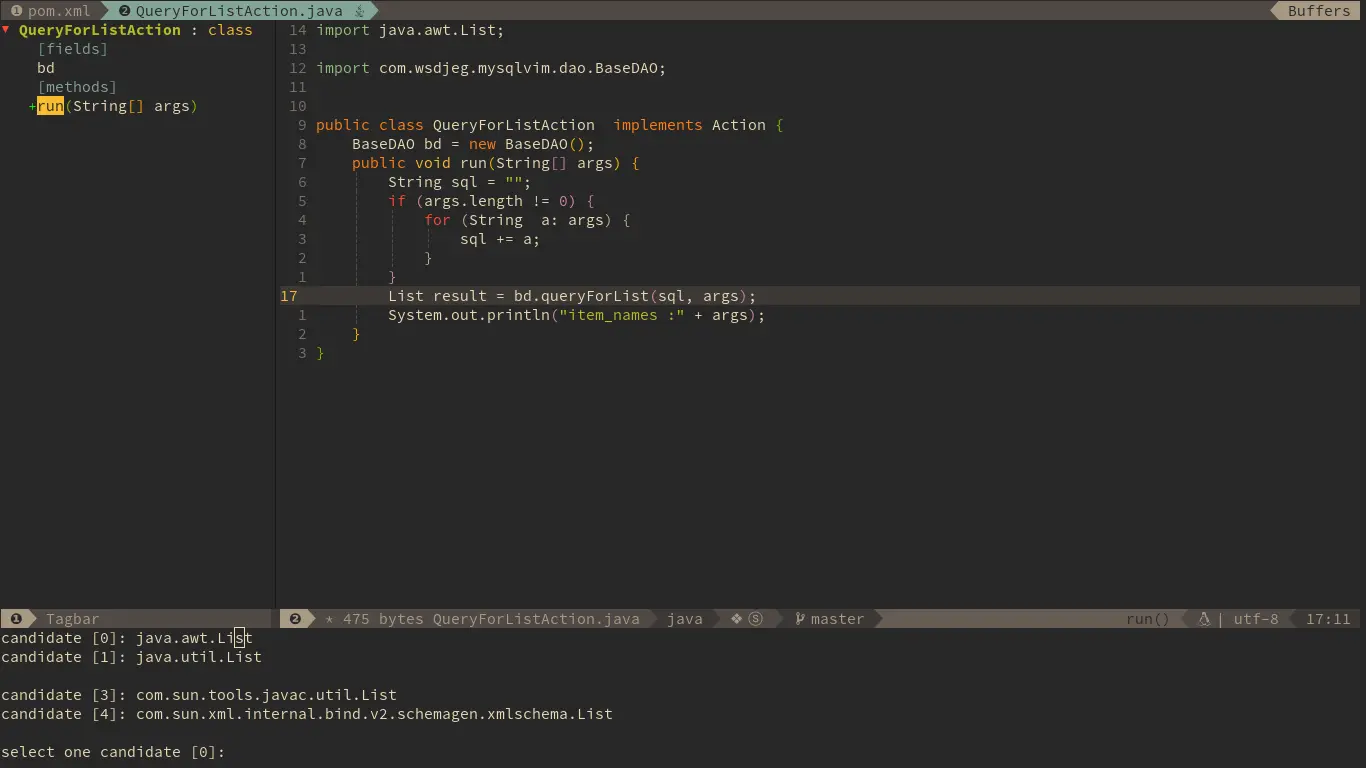
Task: Click the buffer number badge on pom.xml tab
Action: point(14,10)
